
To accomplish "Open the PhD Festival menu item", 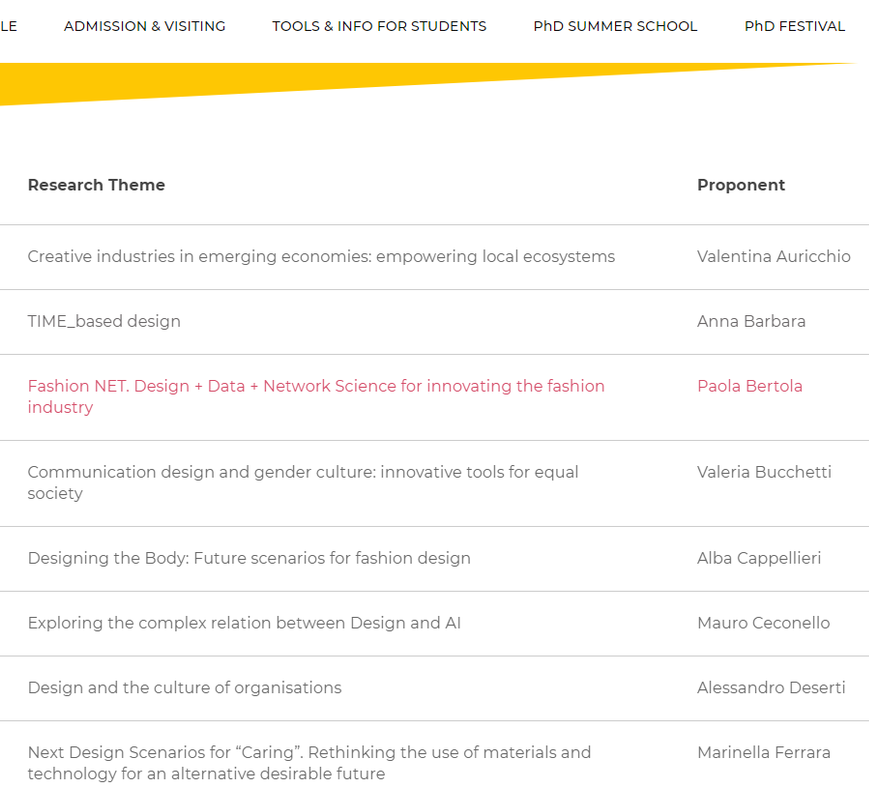I will click(794, 26).
